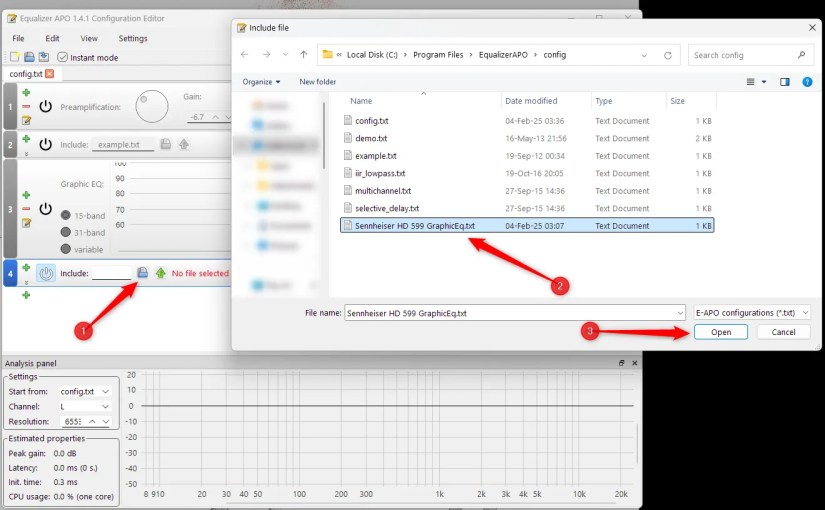Click the save-as icon in editor toolbar
825x510 pixels.
click(x=44, y=57)
